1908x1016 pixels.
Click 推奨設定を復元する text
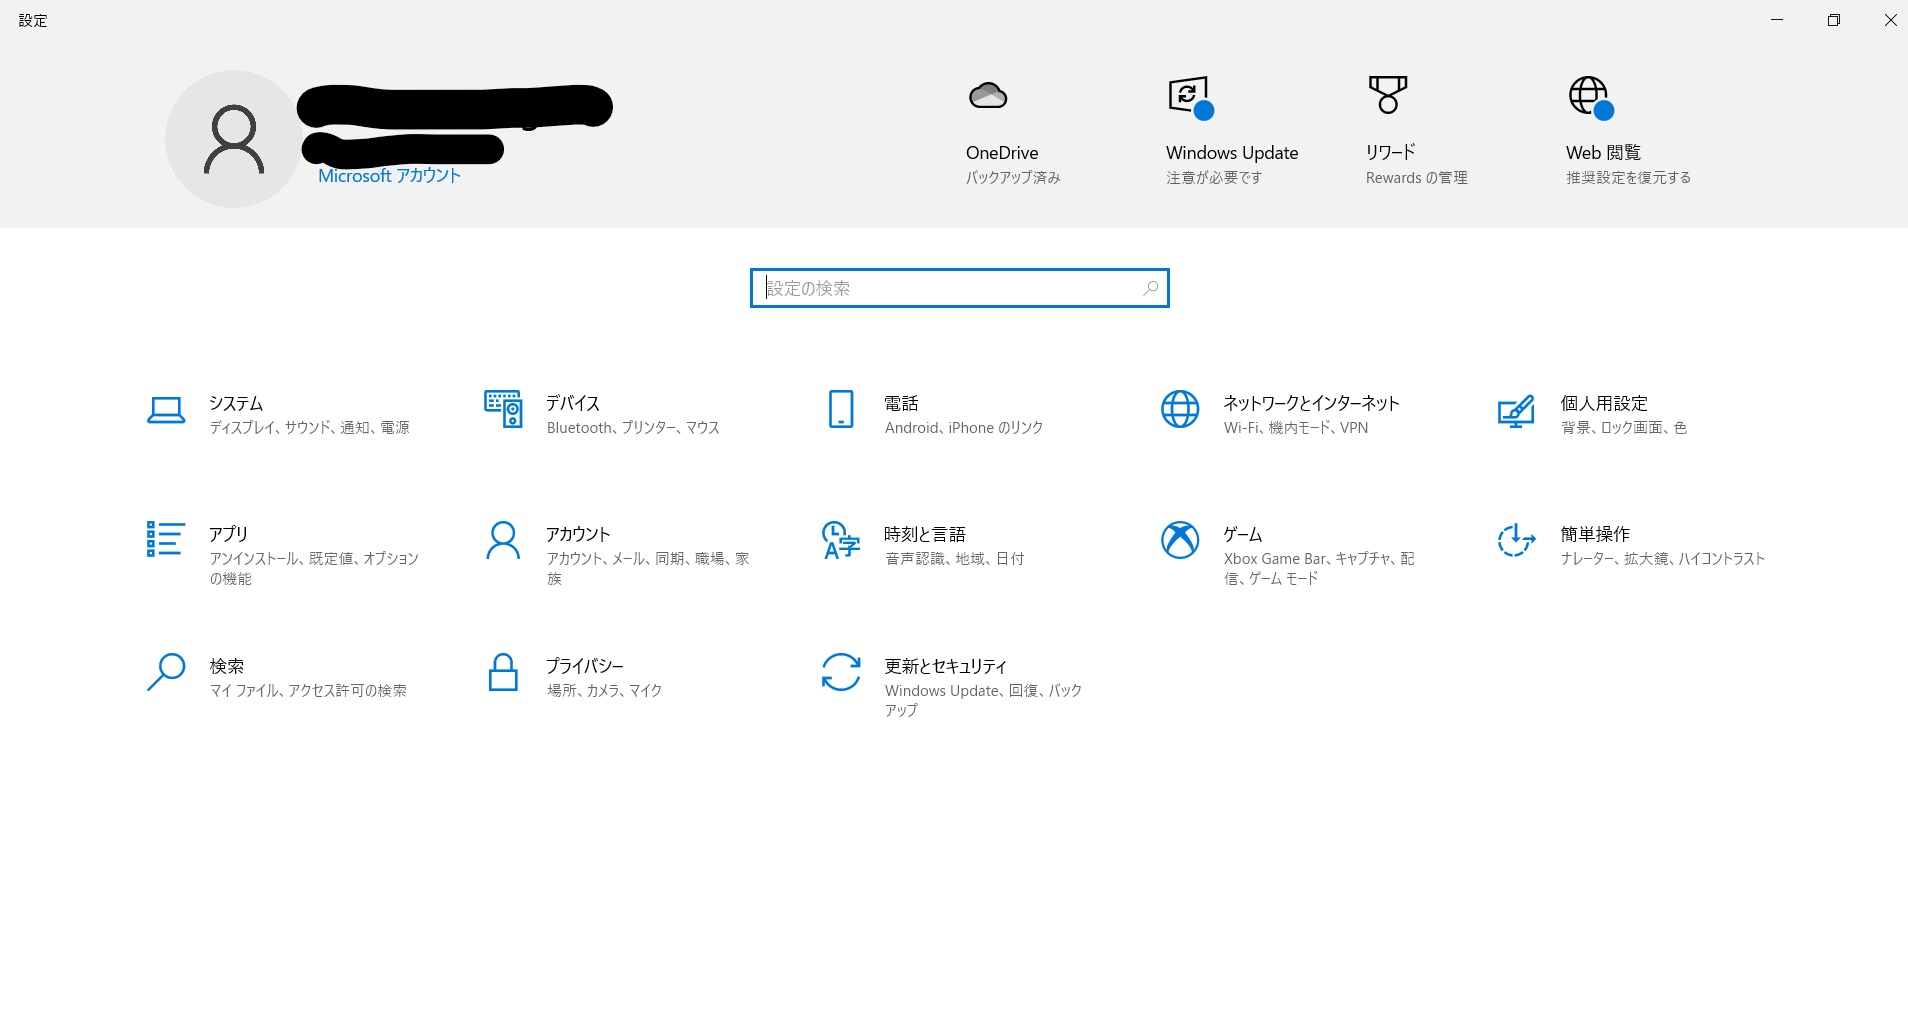1628,178
